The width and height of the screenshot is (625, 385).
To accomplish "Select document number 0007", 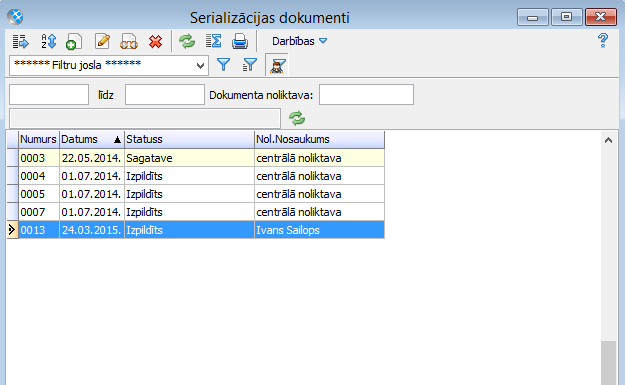I will pyautogui.click(x=39, y=212).
